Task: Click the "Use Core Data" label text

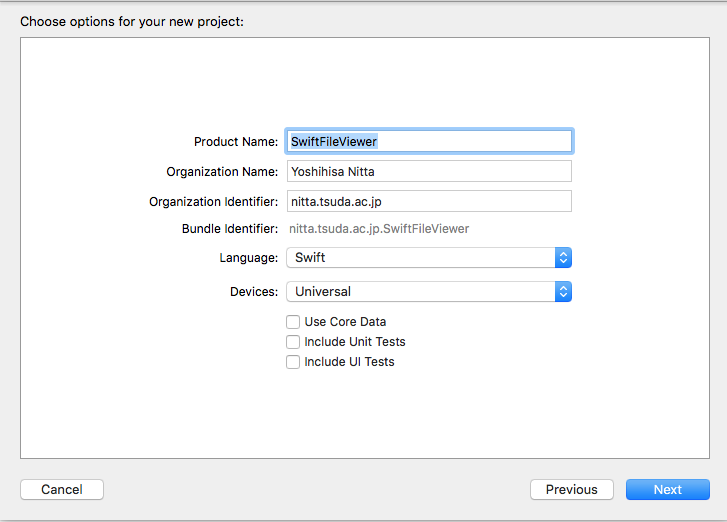Action: coord(345,322)
